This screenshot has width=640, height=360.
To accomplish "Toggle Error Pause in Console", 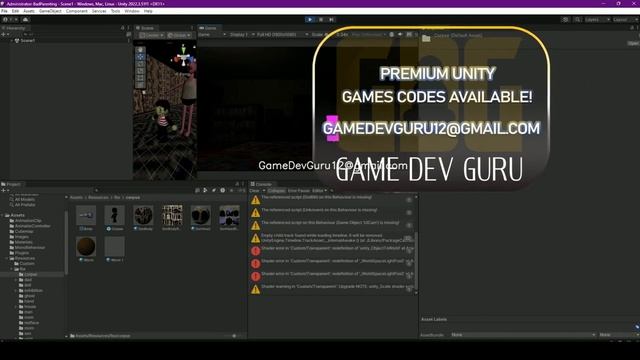I will coord(299,191).
